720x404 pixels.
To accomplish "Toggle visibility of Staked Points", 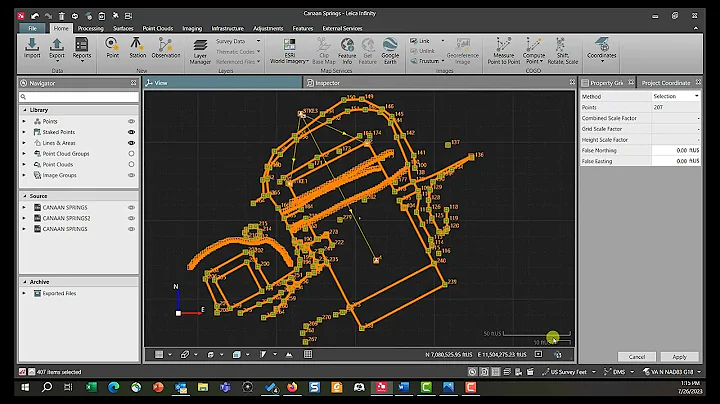I will click(131, 132).
